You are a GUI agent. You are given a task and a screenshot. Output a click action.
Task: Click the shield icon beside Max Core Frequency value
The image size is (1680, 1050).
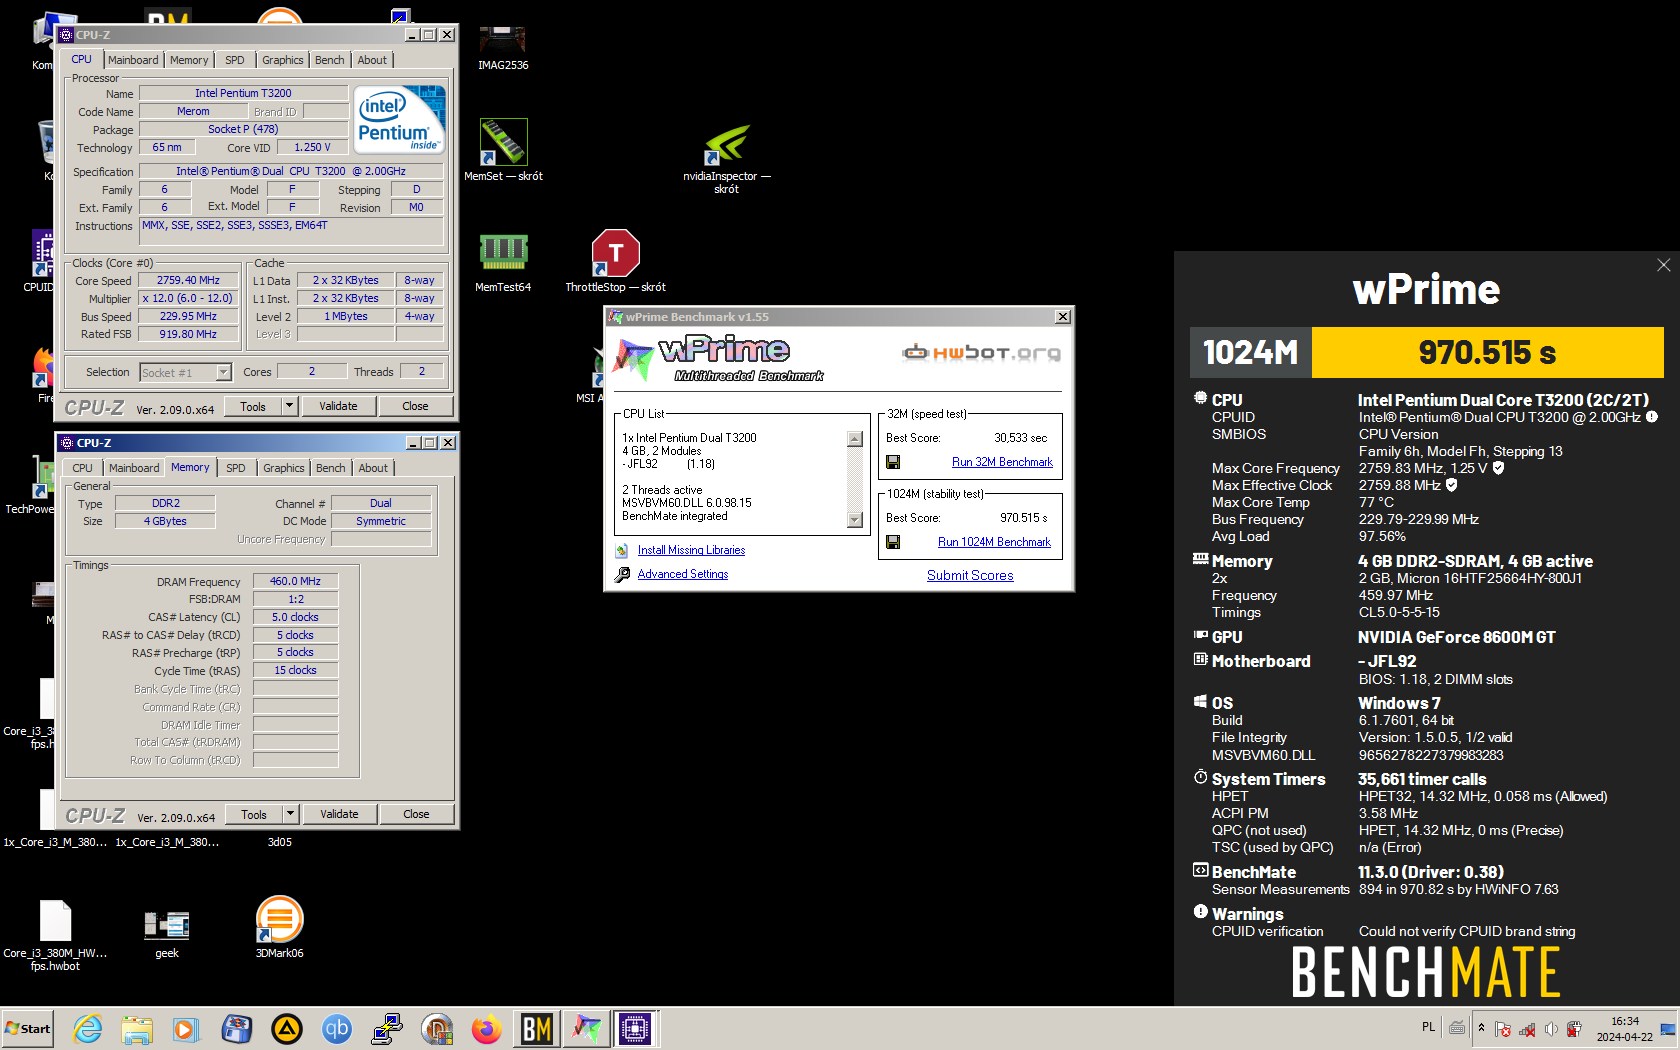(x=1498, y=468)
